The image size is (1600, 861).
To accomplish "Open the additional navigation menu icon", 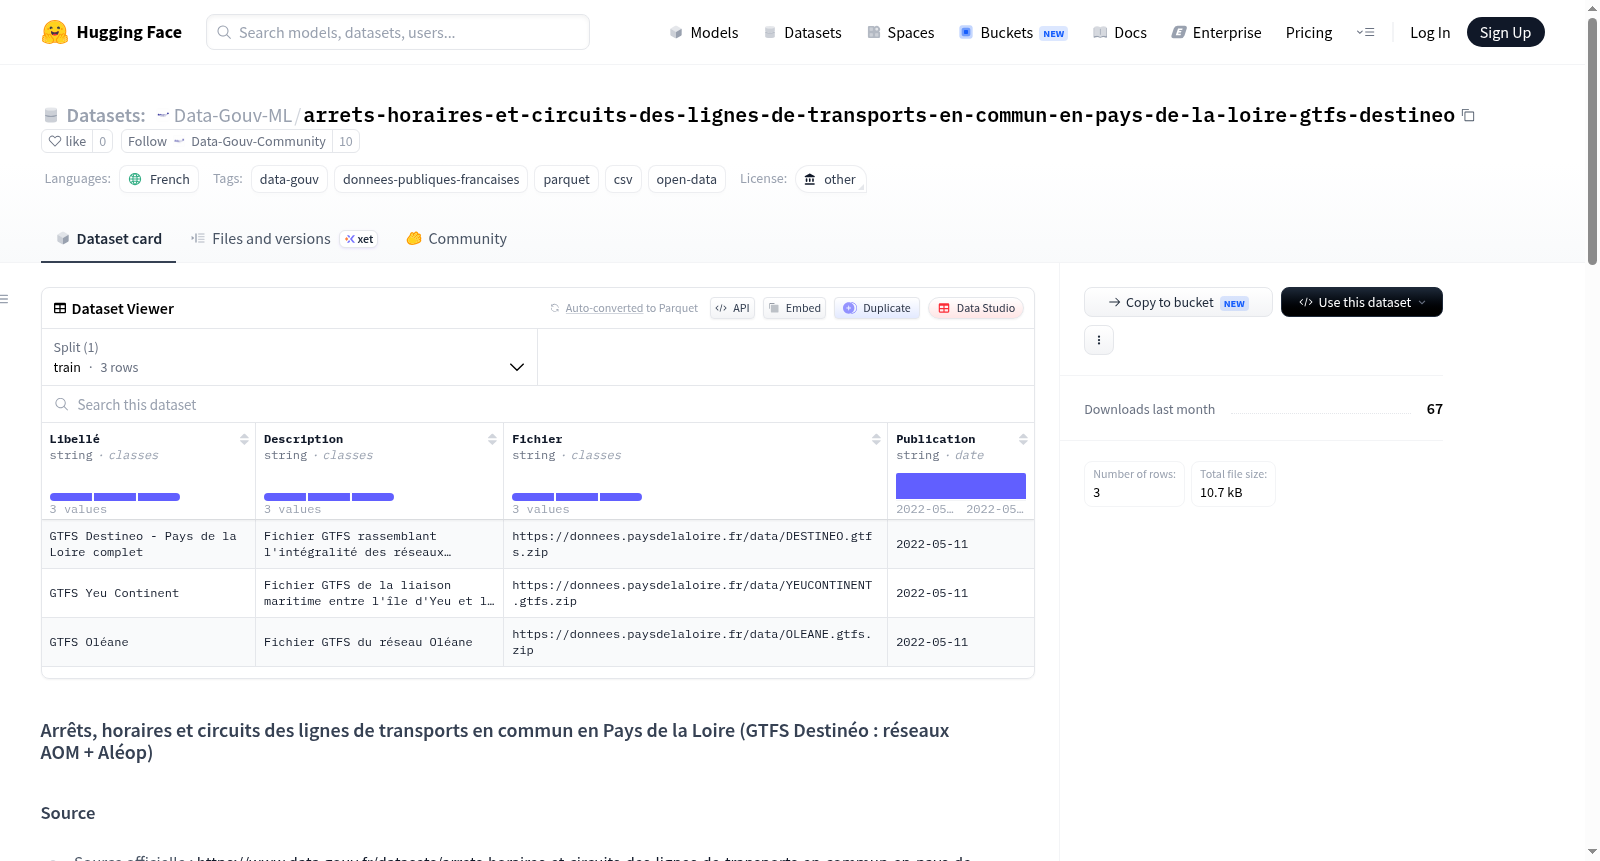I will coord(1365,32).
